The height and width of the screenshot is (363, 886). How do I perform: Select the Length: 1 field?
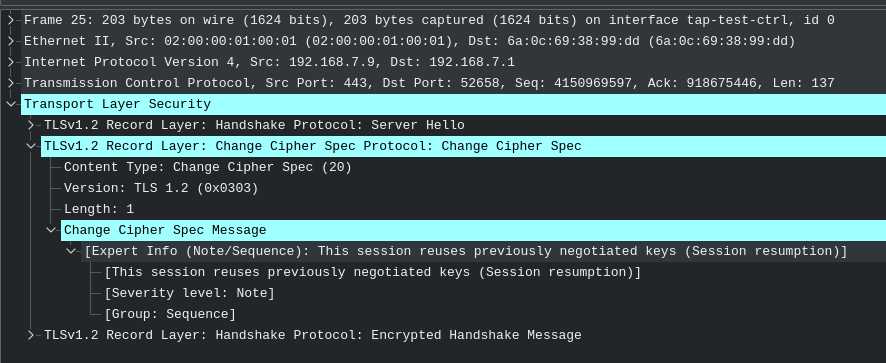[x=98, y=209]
